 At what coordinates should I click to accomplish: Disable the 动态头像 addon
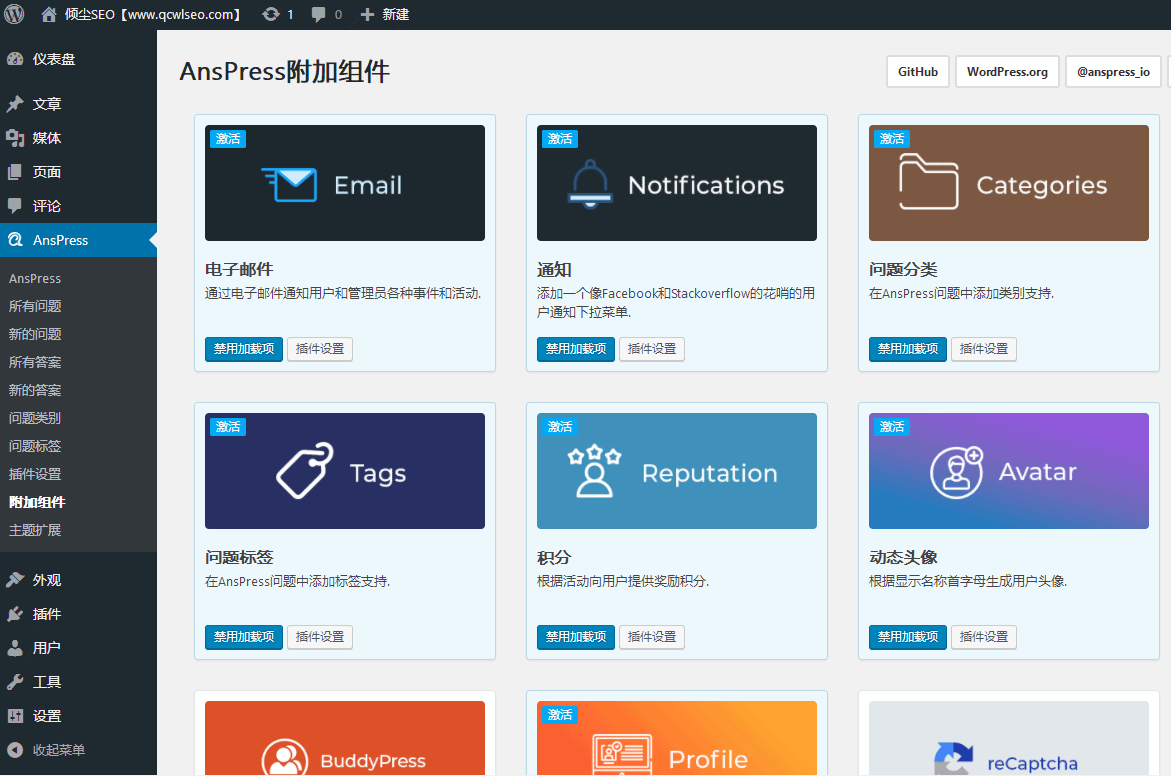click(907, 637)
